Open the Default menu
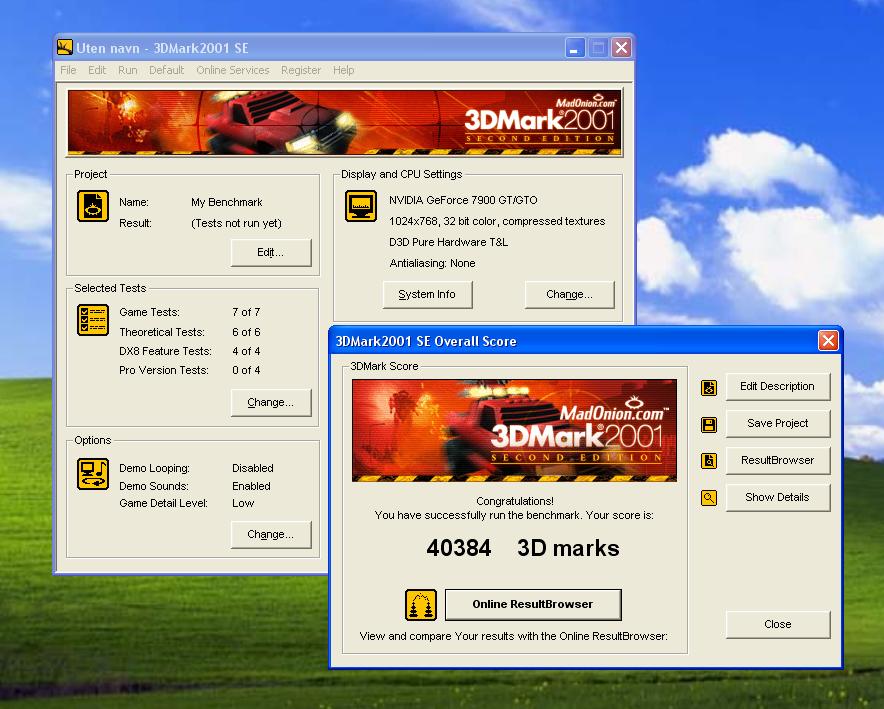Screen dimensions: 884x709 pos(166,70)
